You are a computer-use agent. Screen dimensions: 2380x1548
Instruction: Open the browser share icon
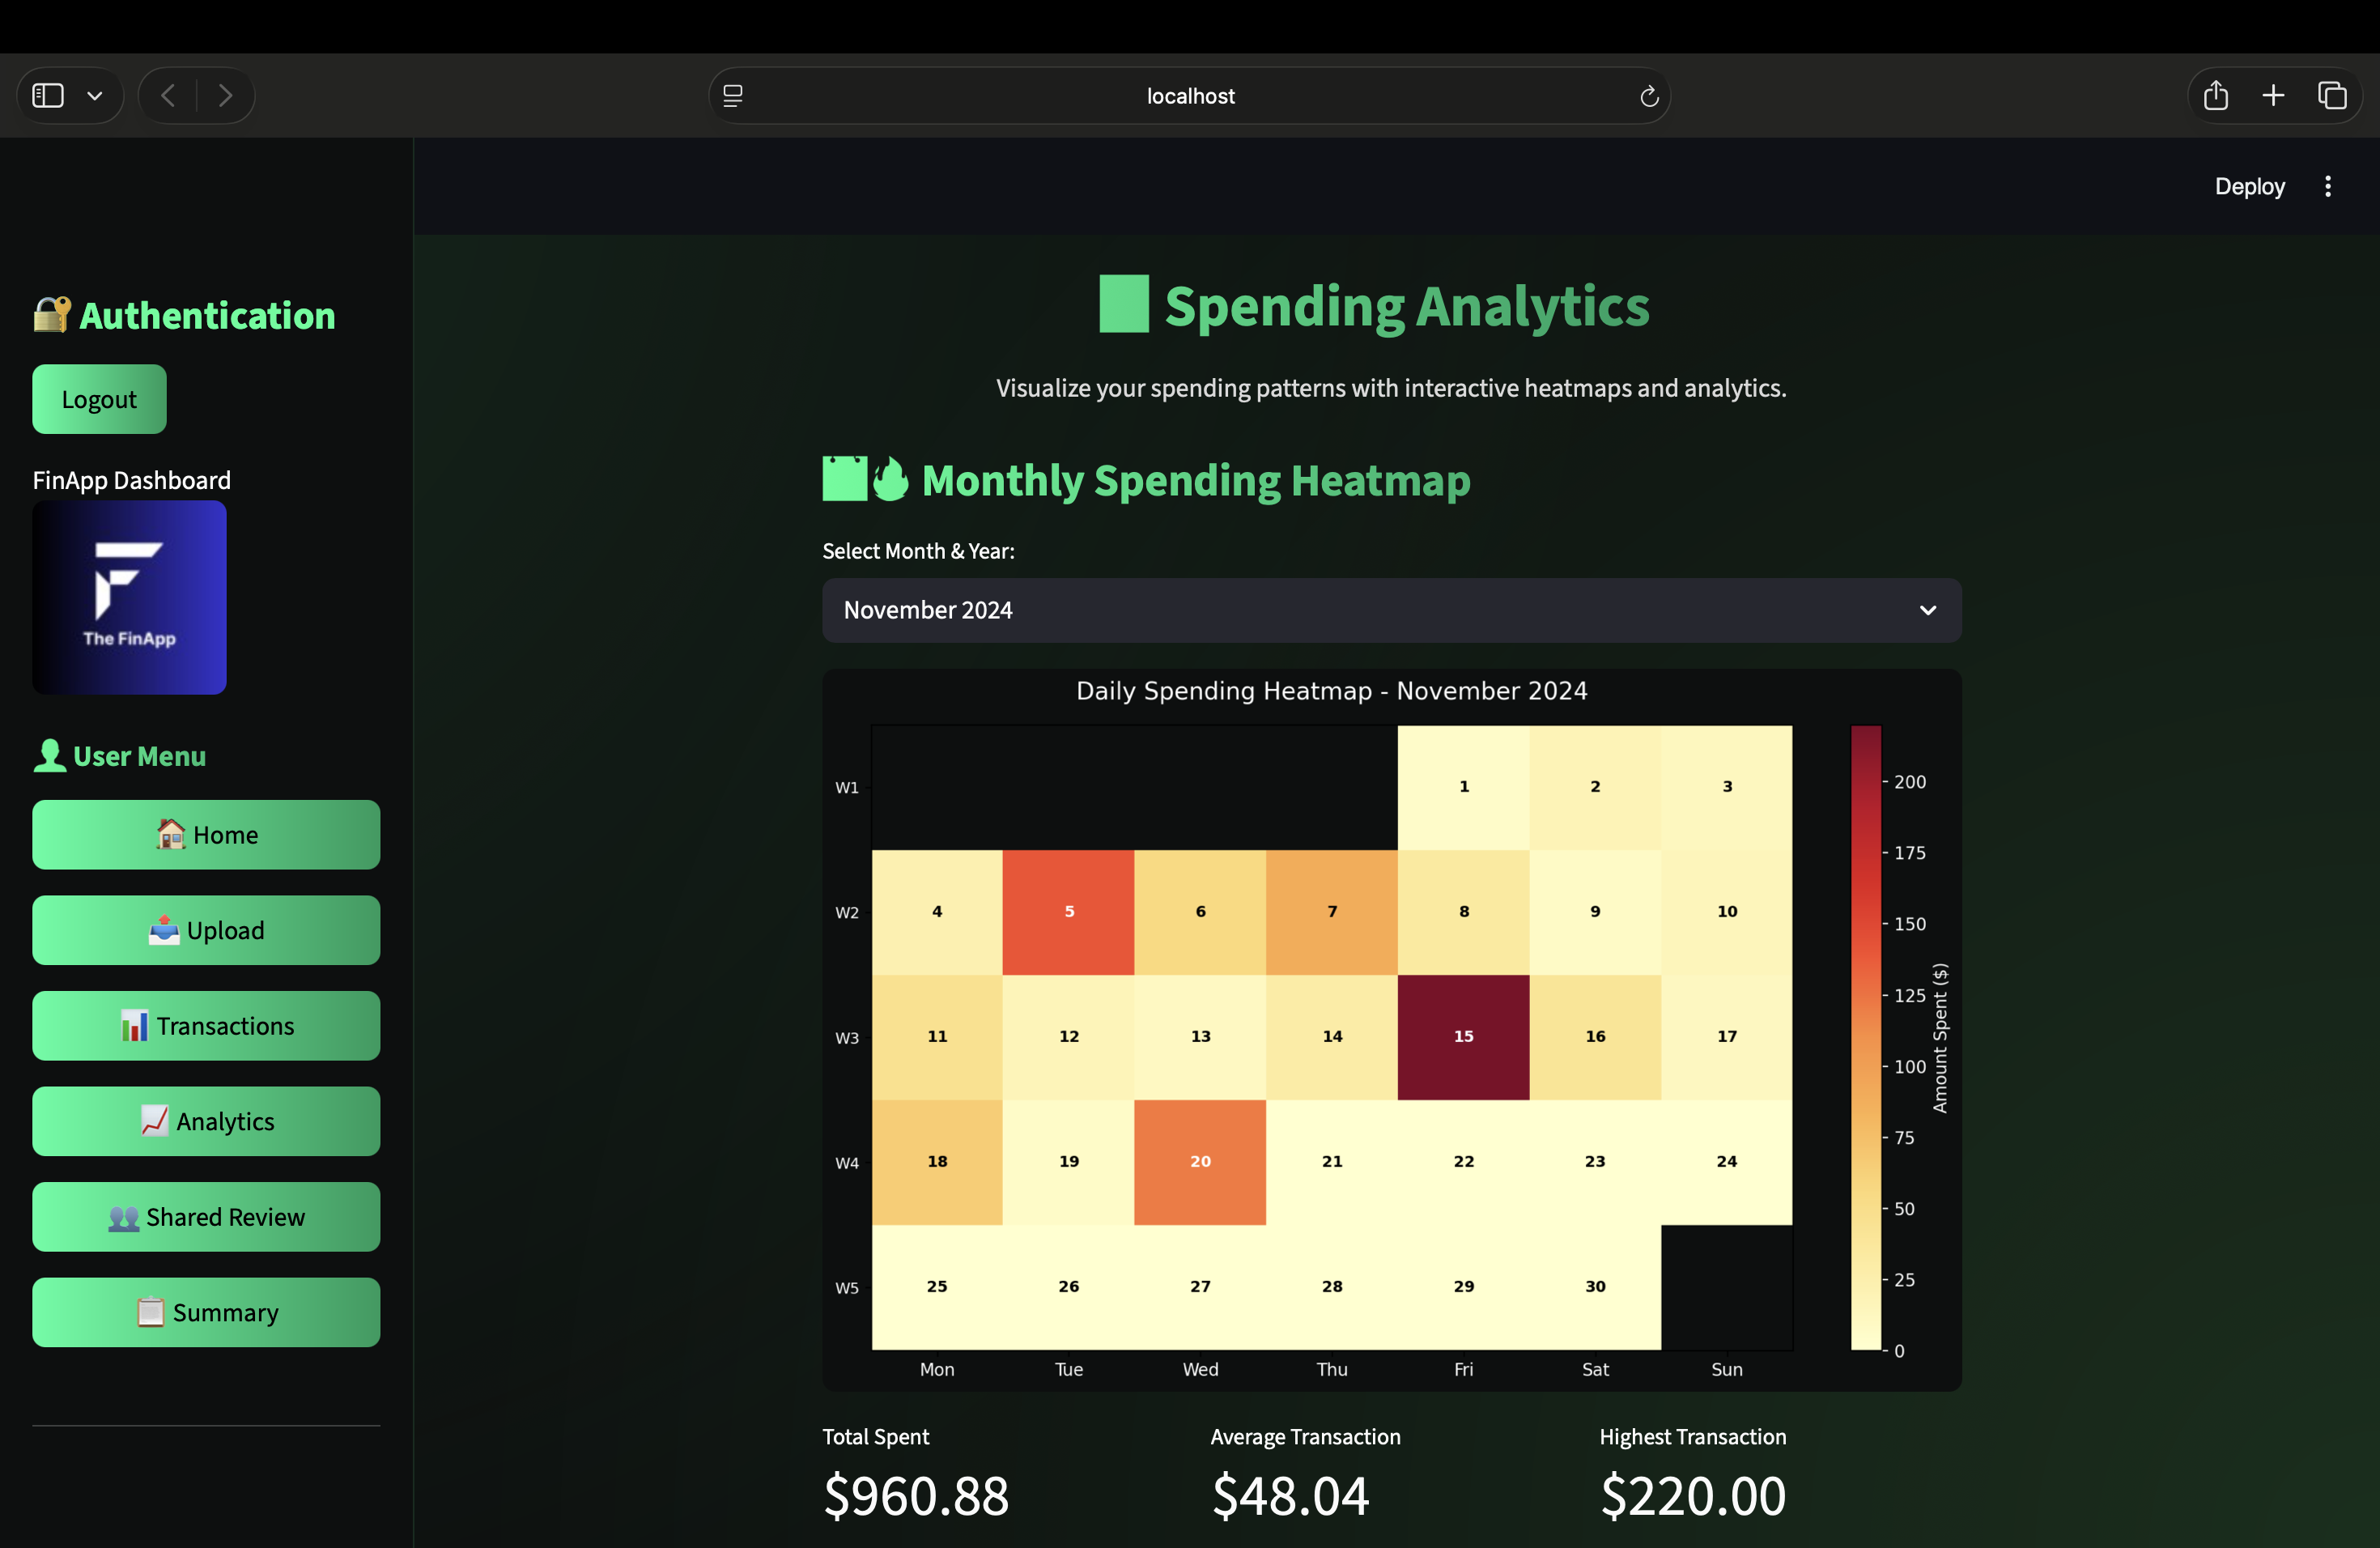point(2215,96)
